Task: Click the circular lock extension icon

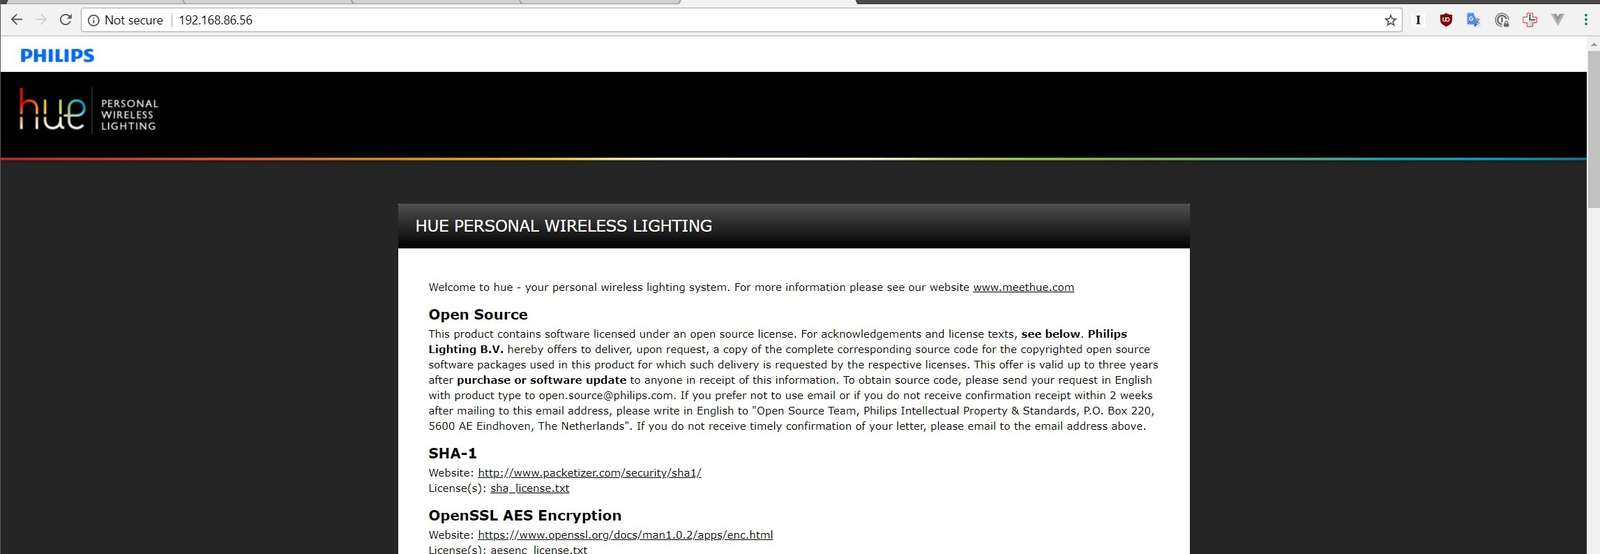Action: 1501,20
